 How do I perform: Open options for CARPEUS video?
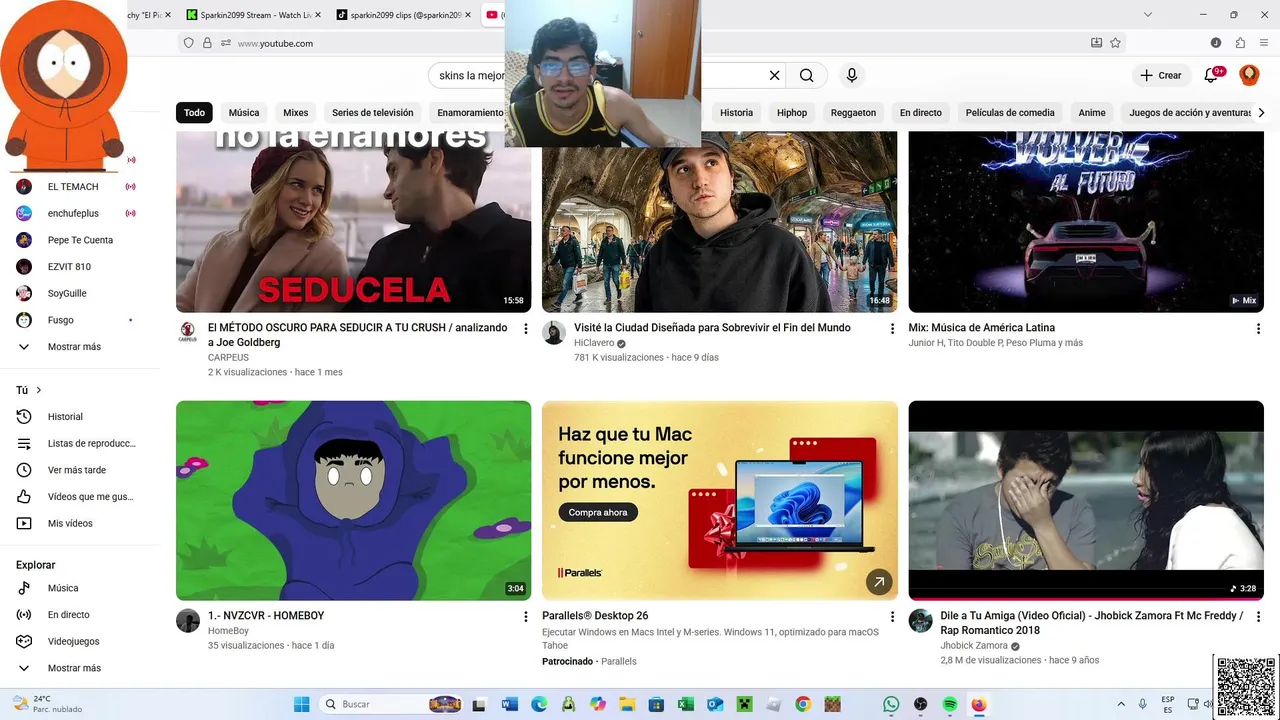[526, 329]
